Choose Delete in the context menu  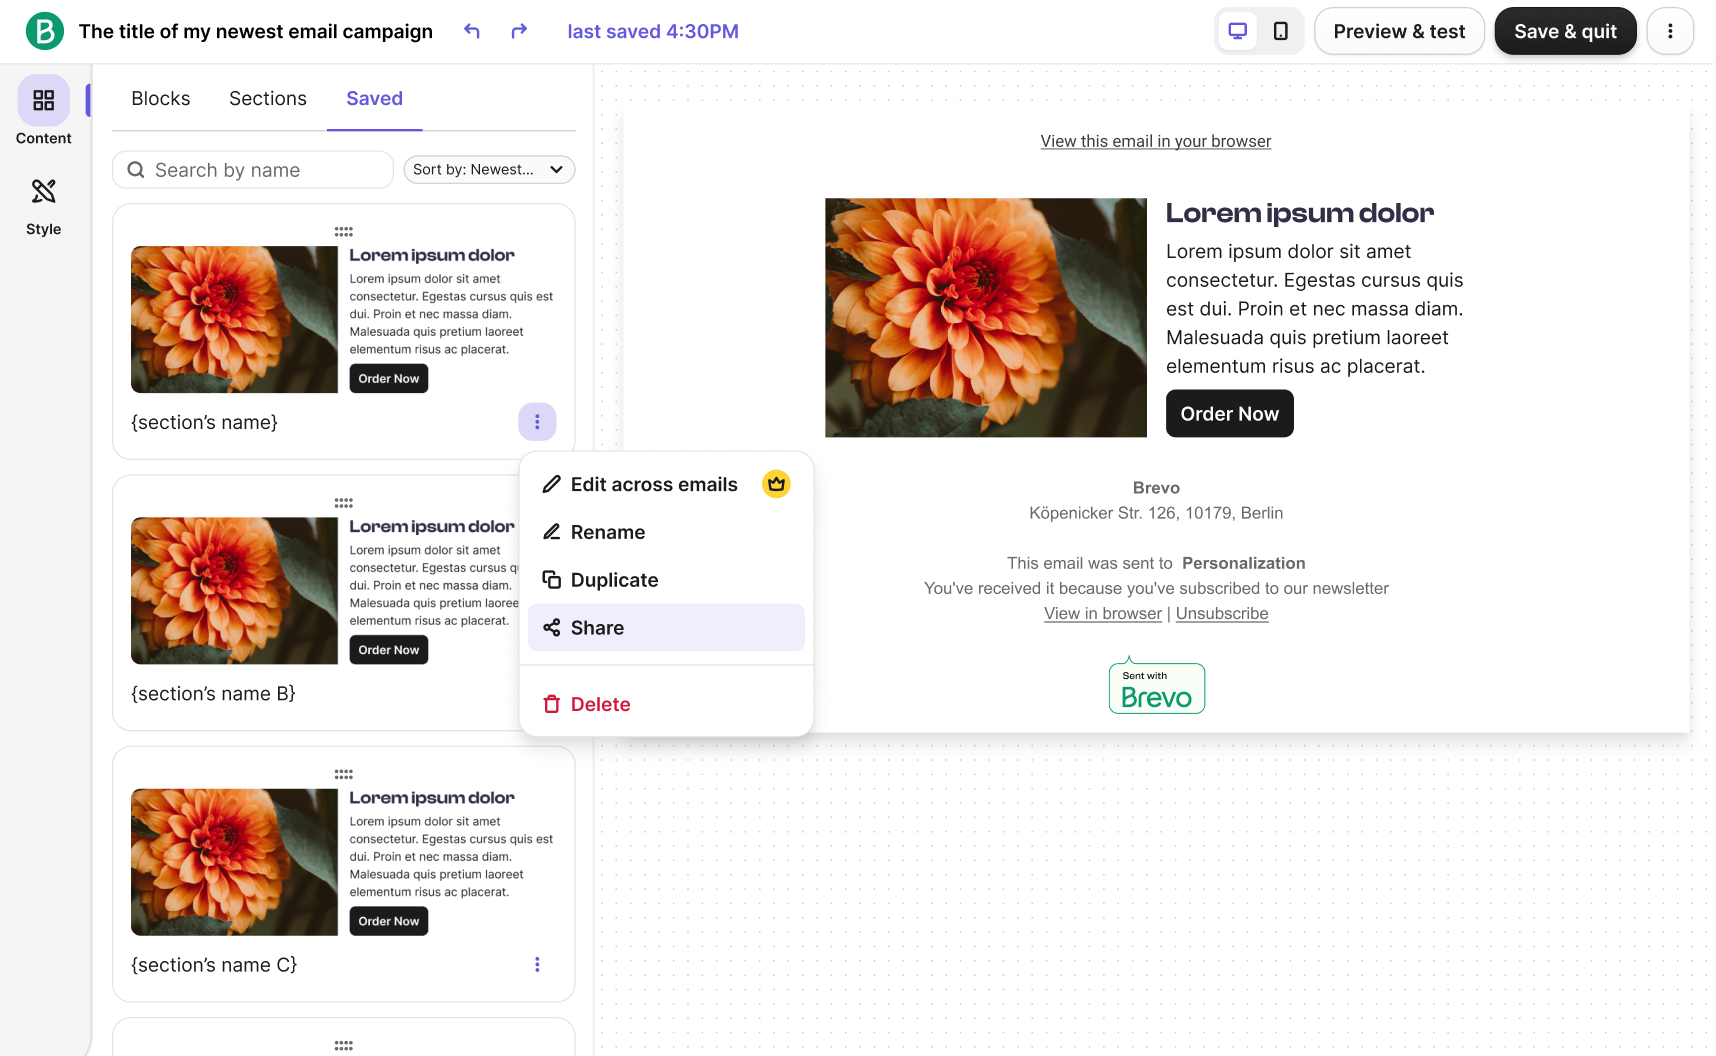click(600, 704)
